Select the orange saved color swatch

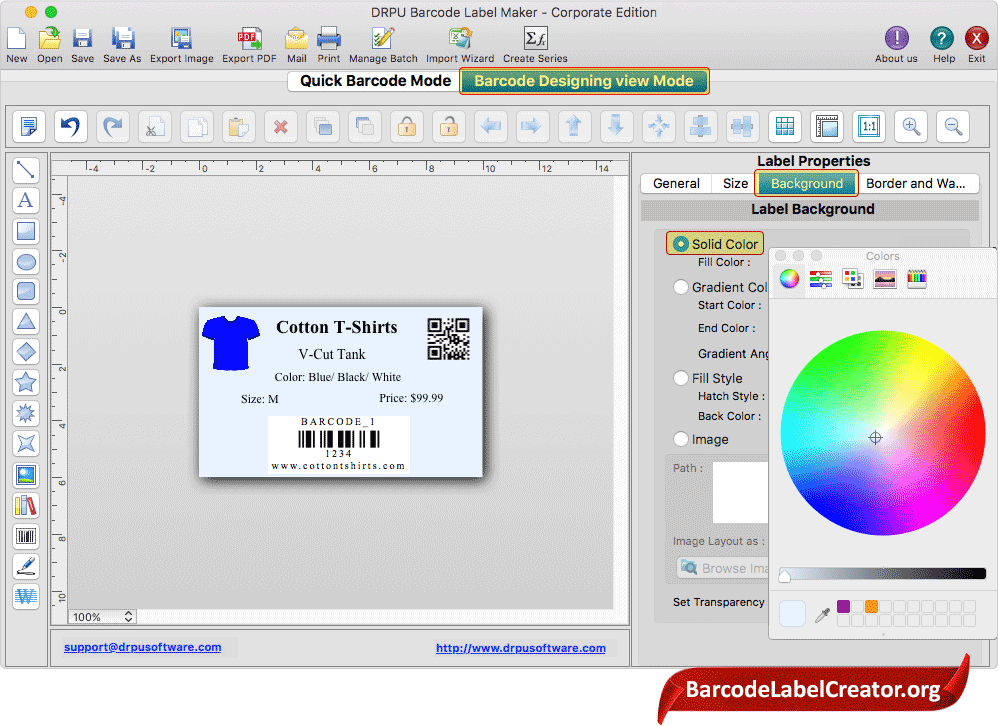(x=871, y=606)
